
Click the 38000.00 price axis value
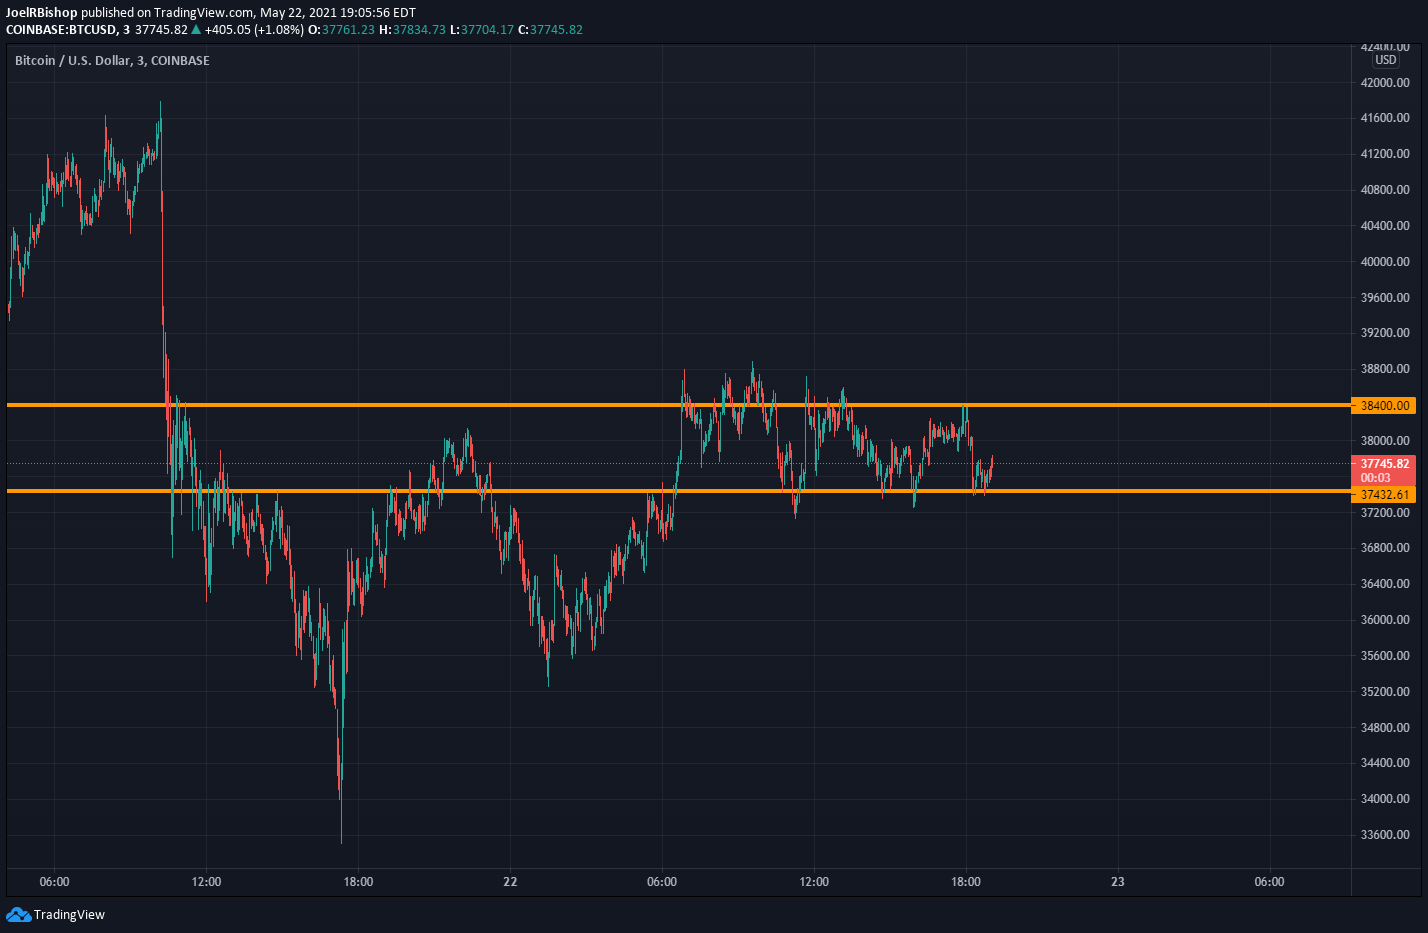tap(1385, 441)
